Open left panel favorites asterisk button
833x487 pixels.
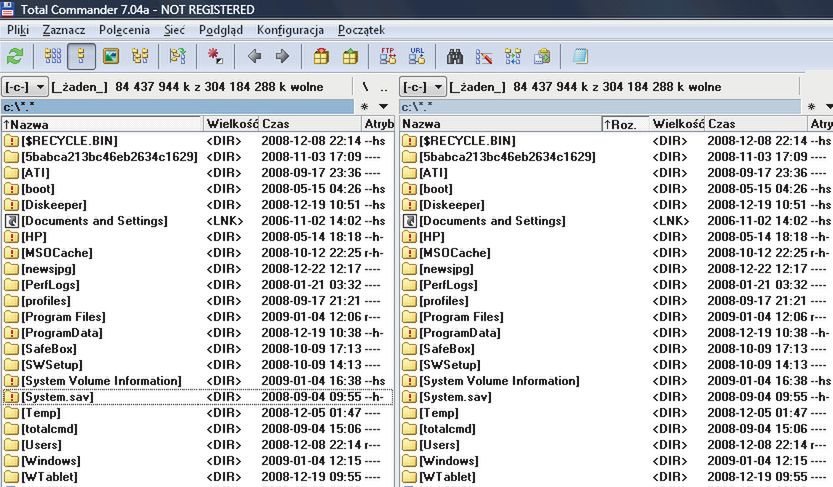click(364, 107)
